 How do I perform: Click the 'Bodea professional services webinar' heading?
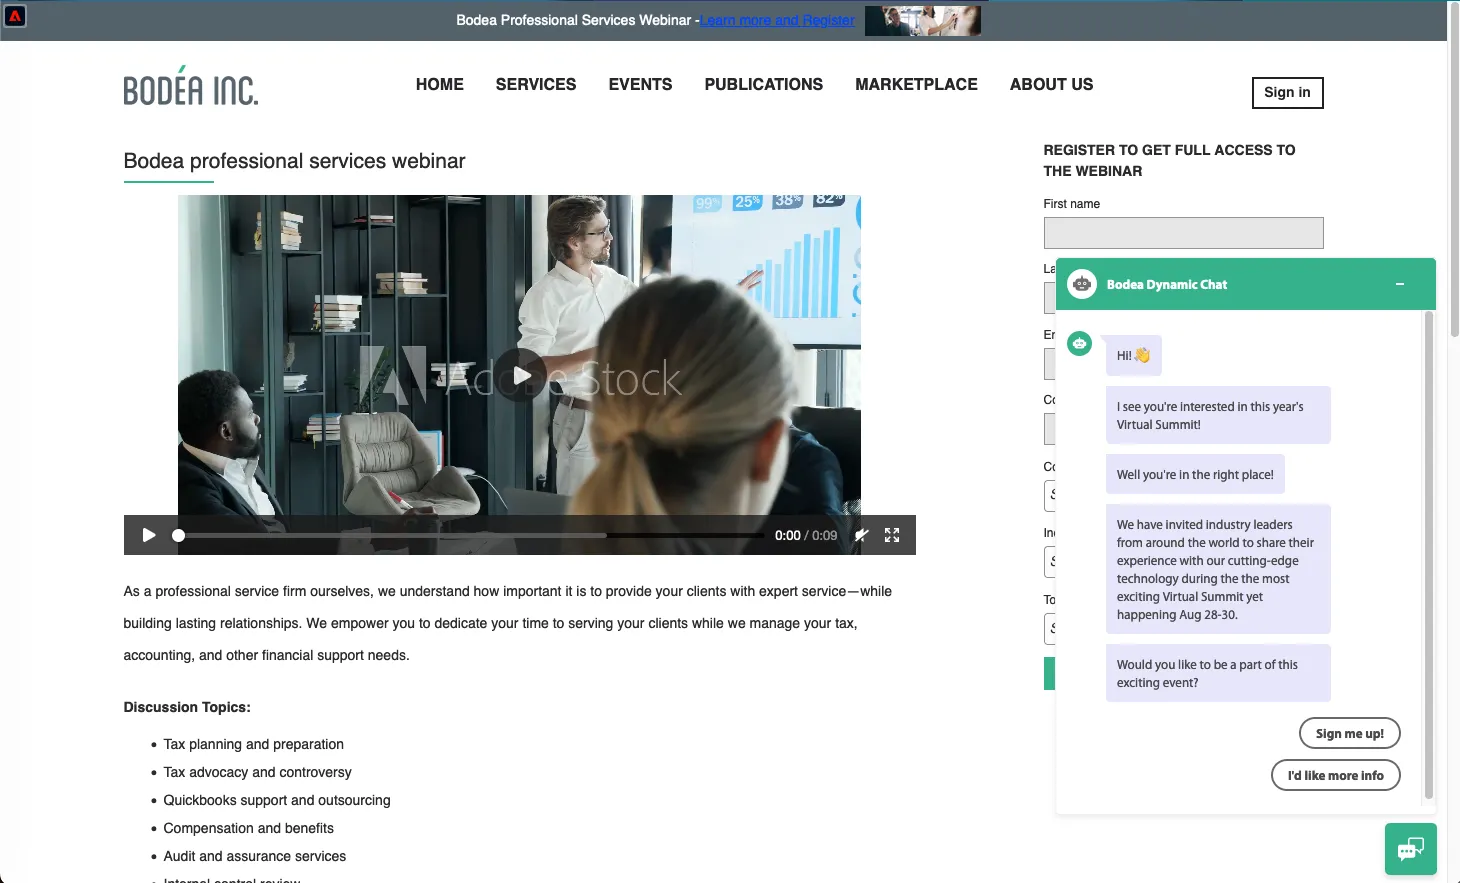295,161
